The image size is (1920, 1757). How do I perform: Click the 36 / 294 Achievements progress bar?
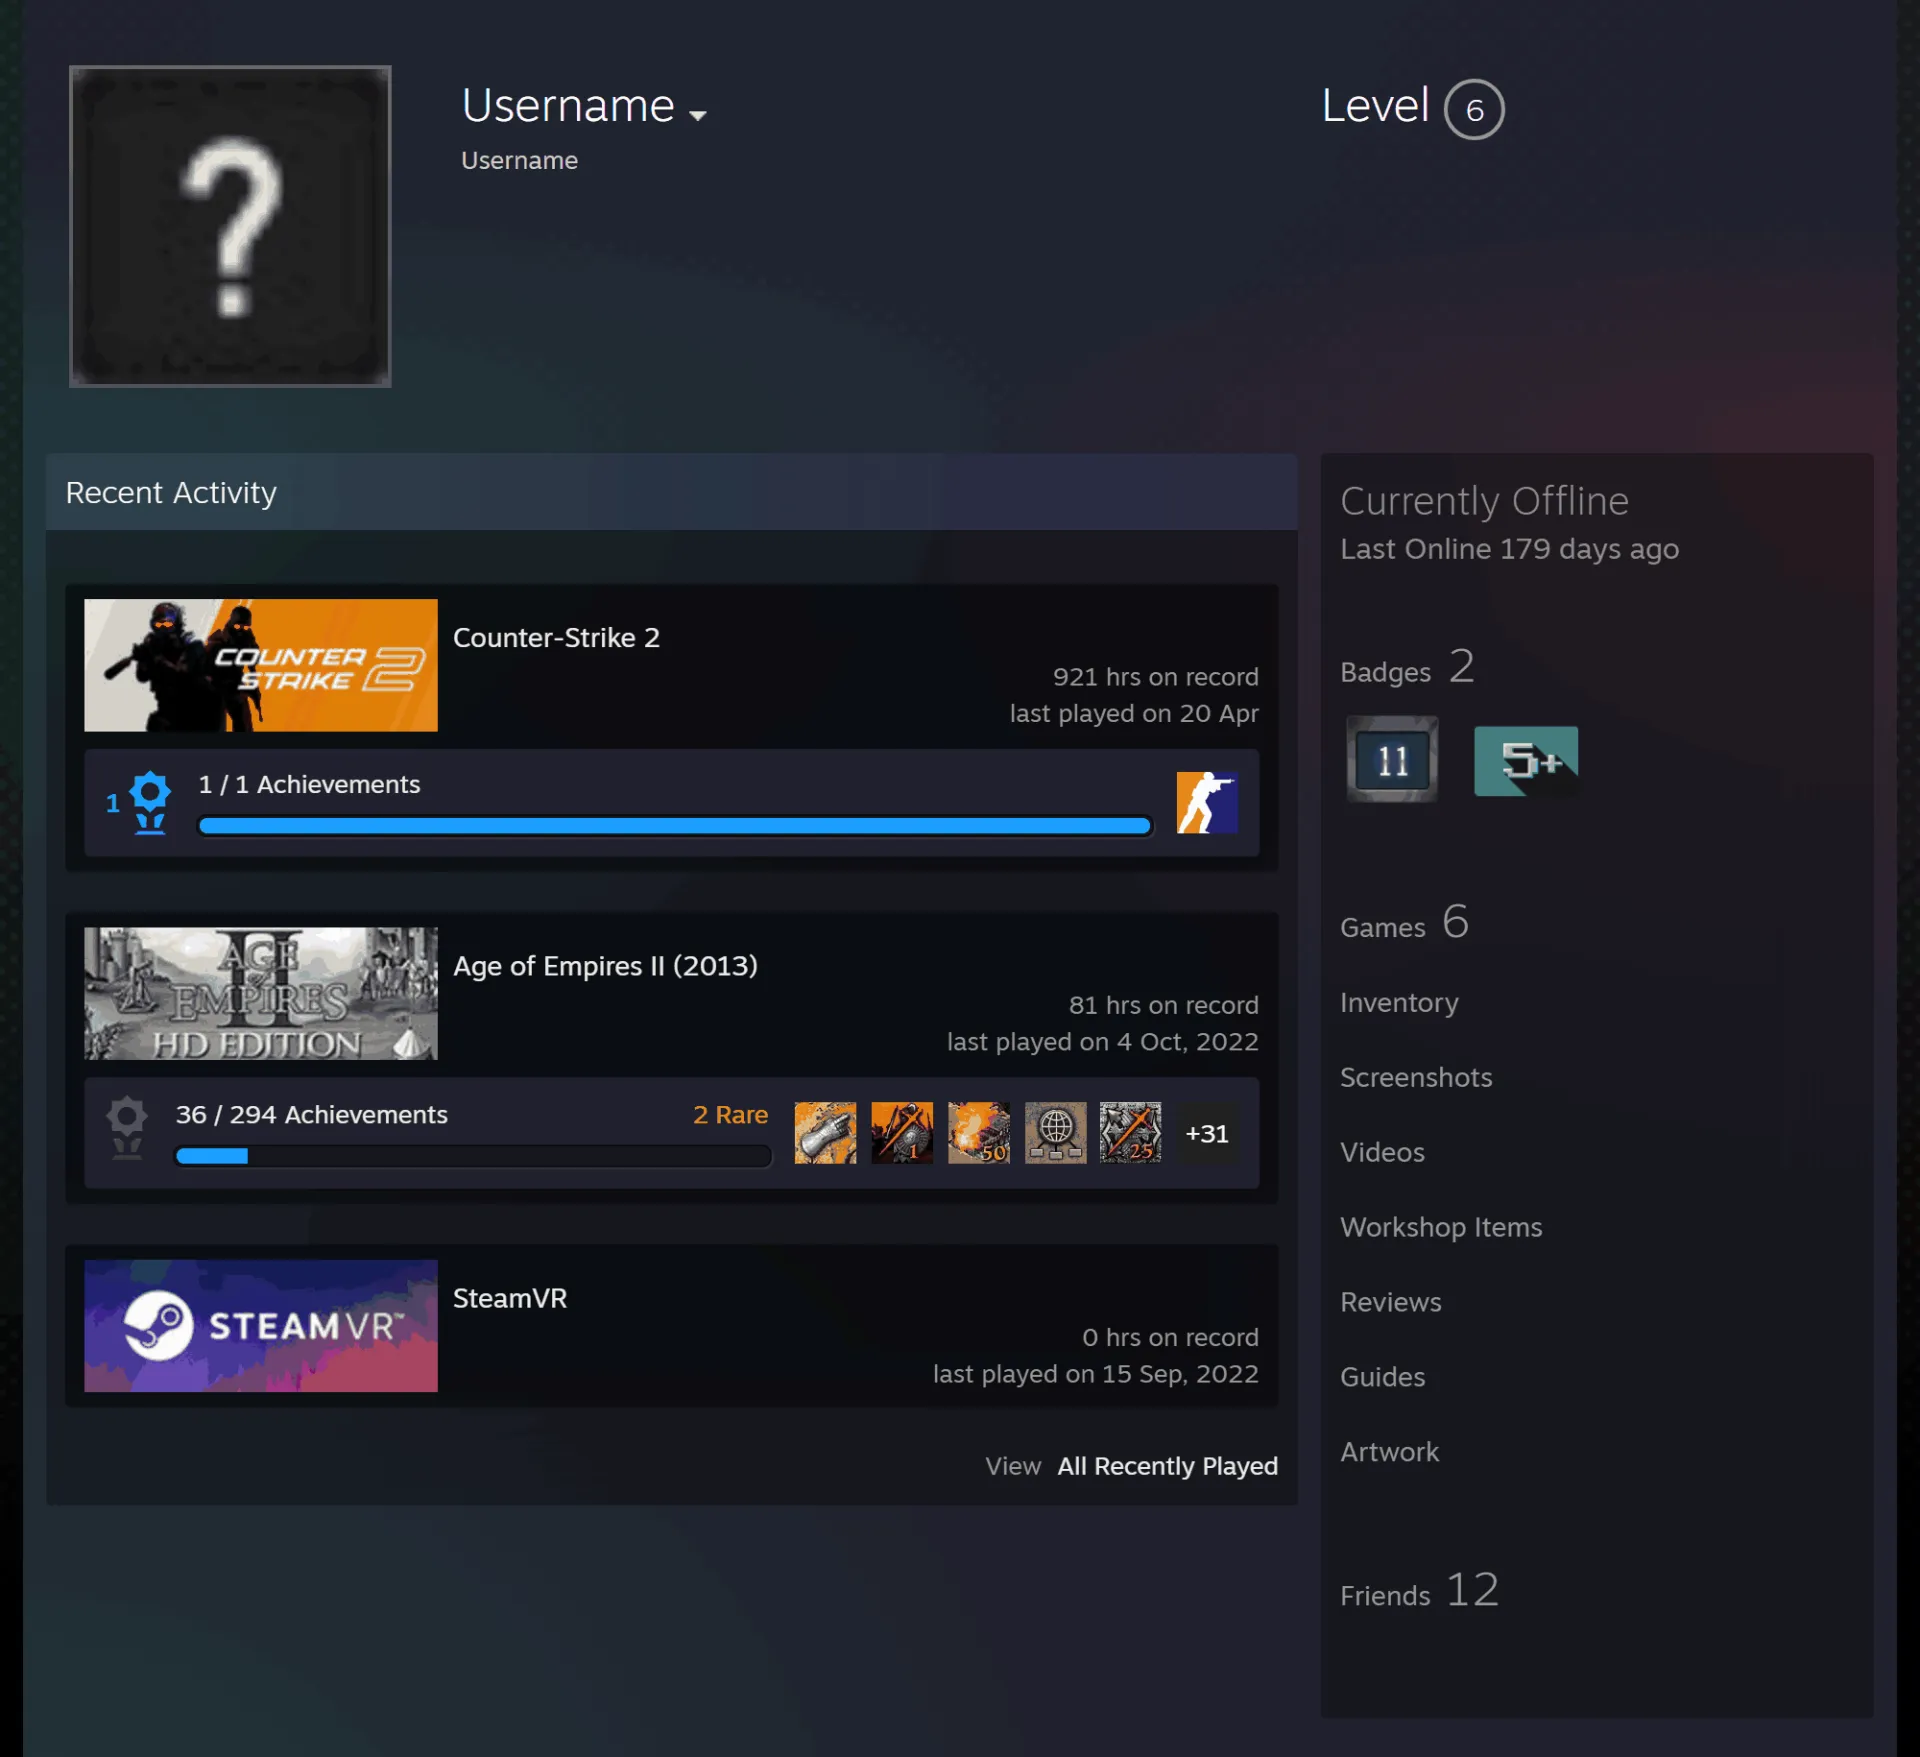[473, 1156]
